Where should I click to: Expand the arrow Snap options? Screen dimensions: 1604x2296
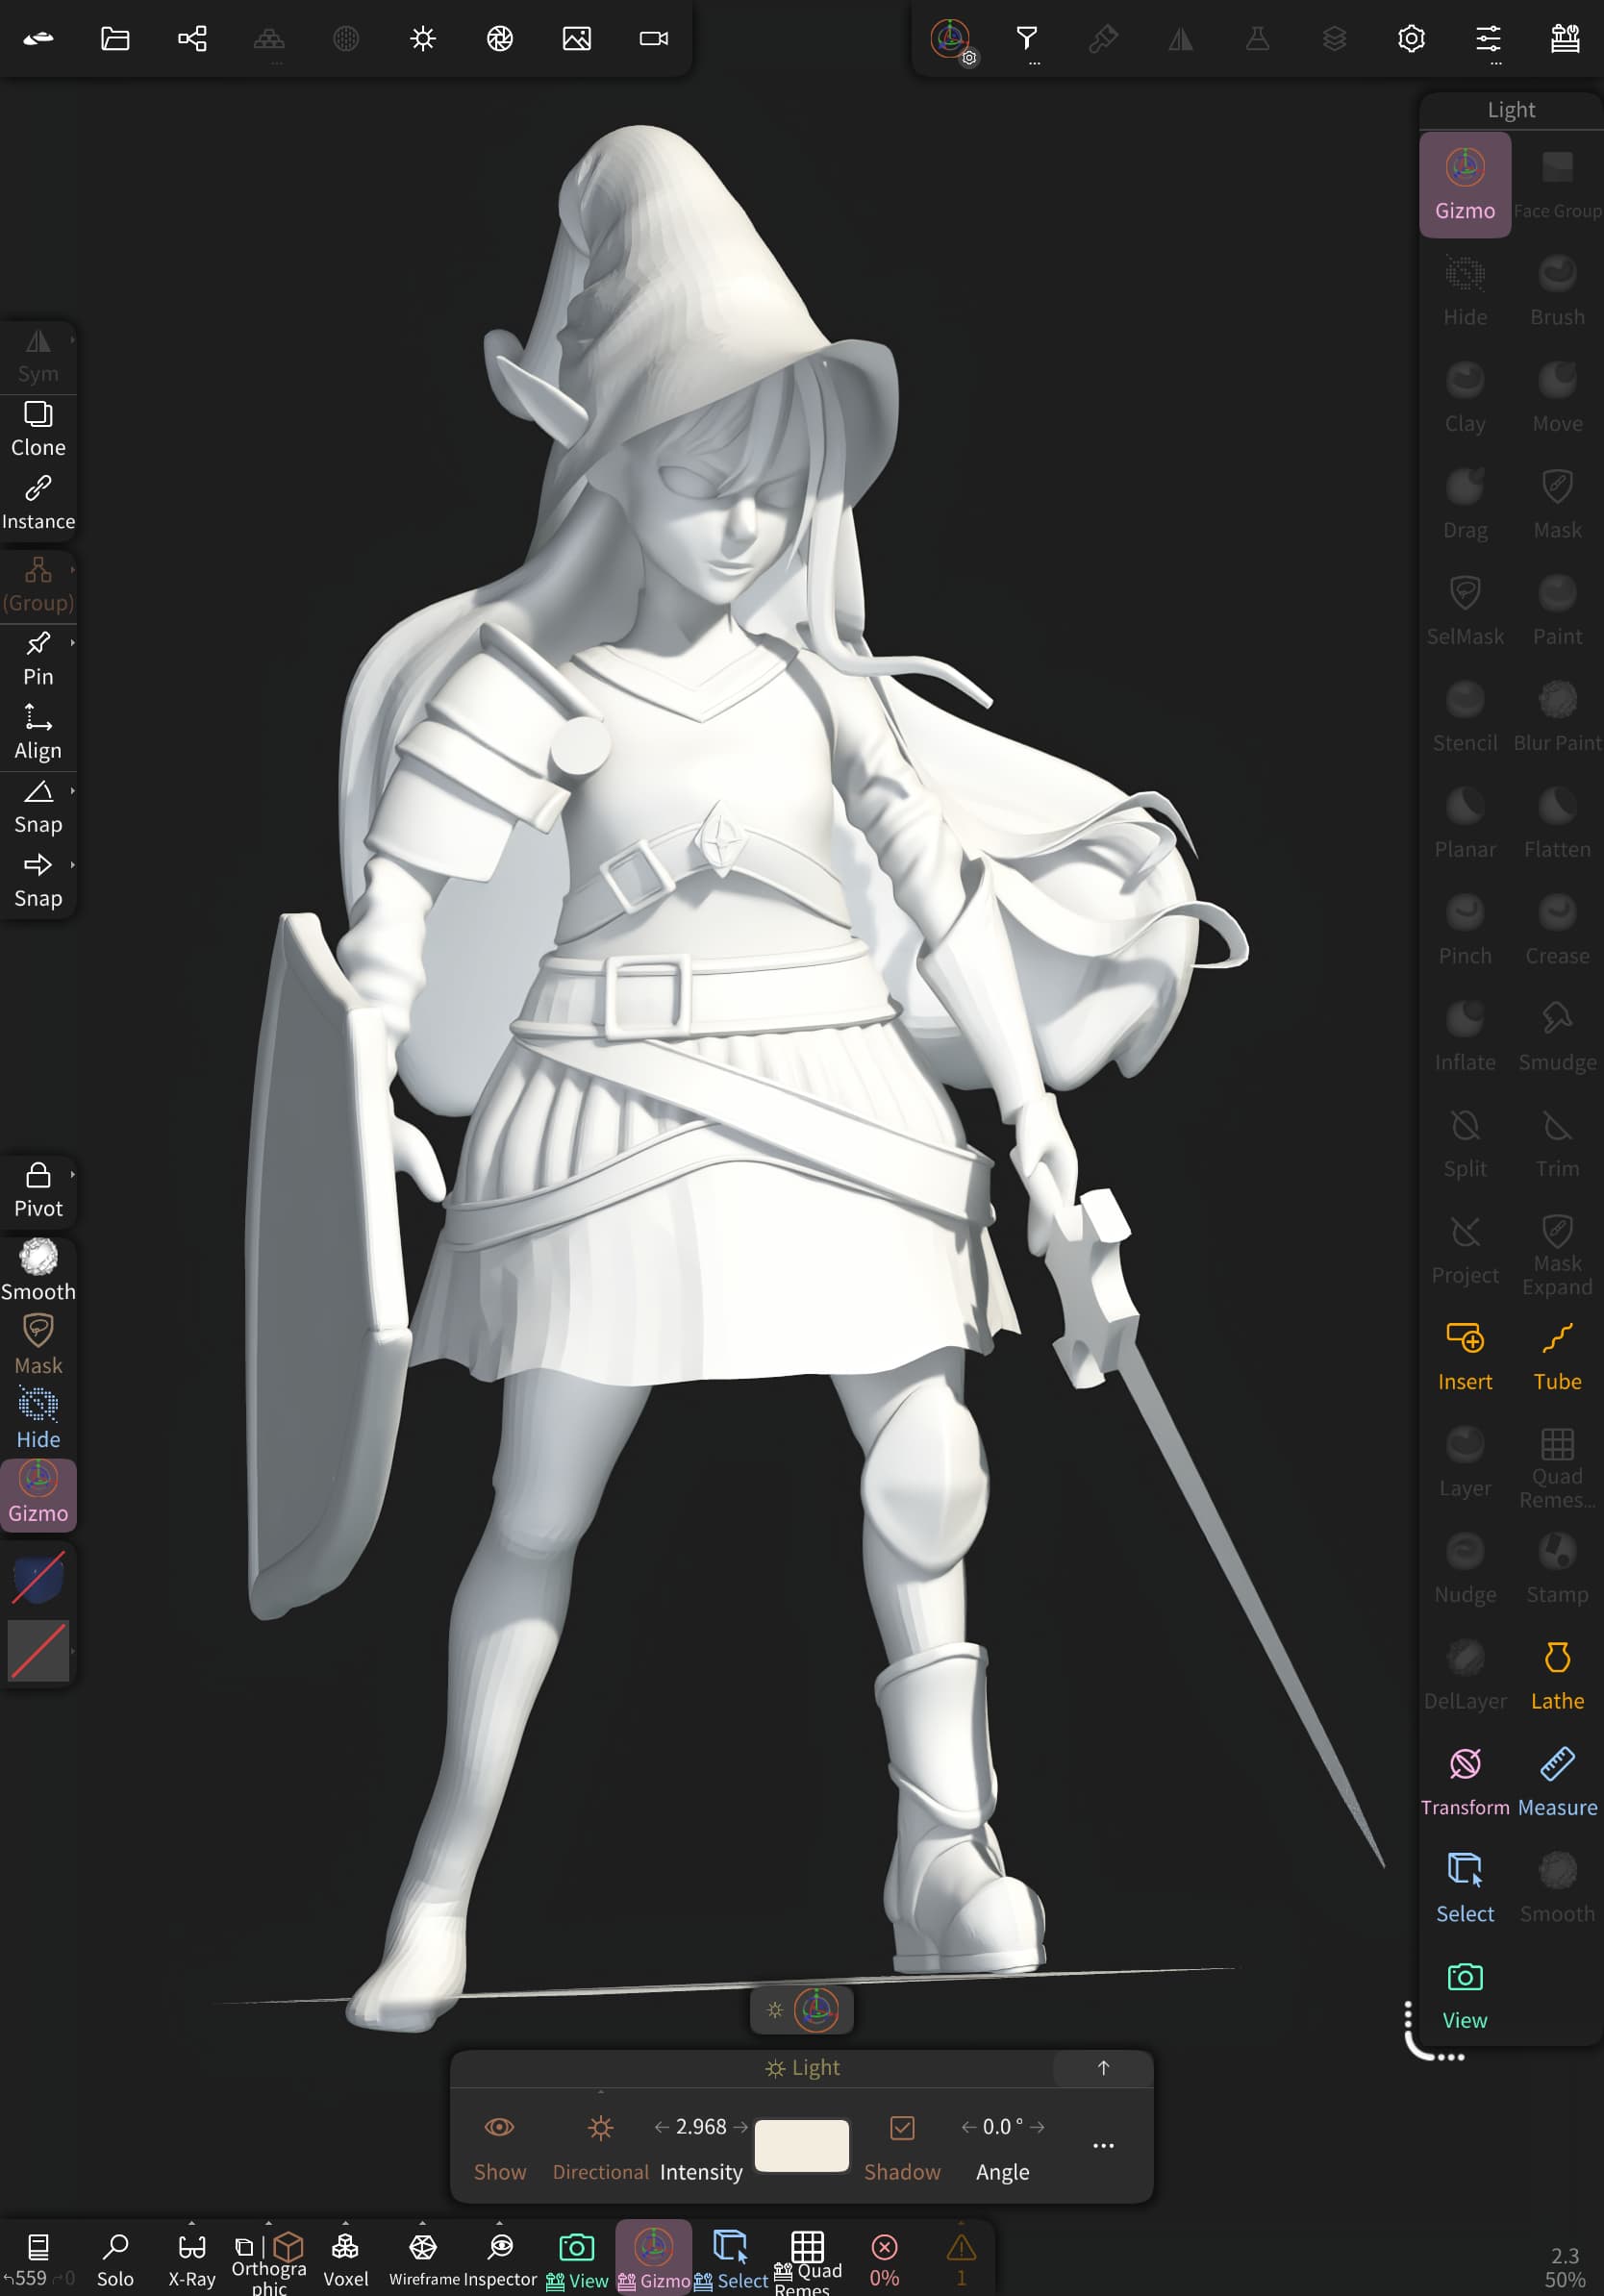[73, 864]
